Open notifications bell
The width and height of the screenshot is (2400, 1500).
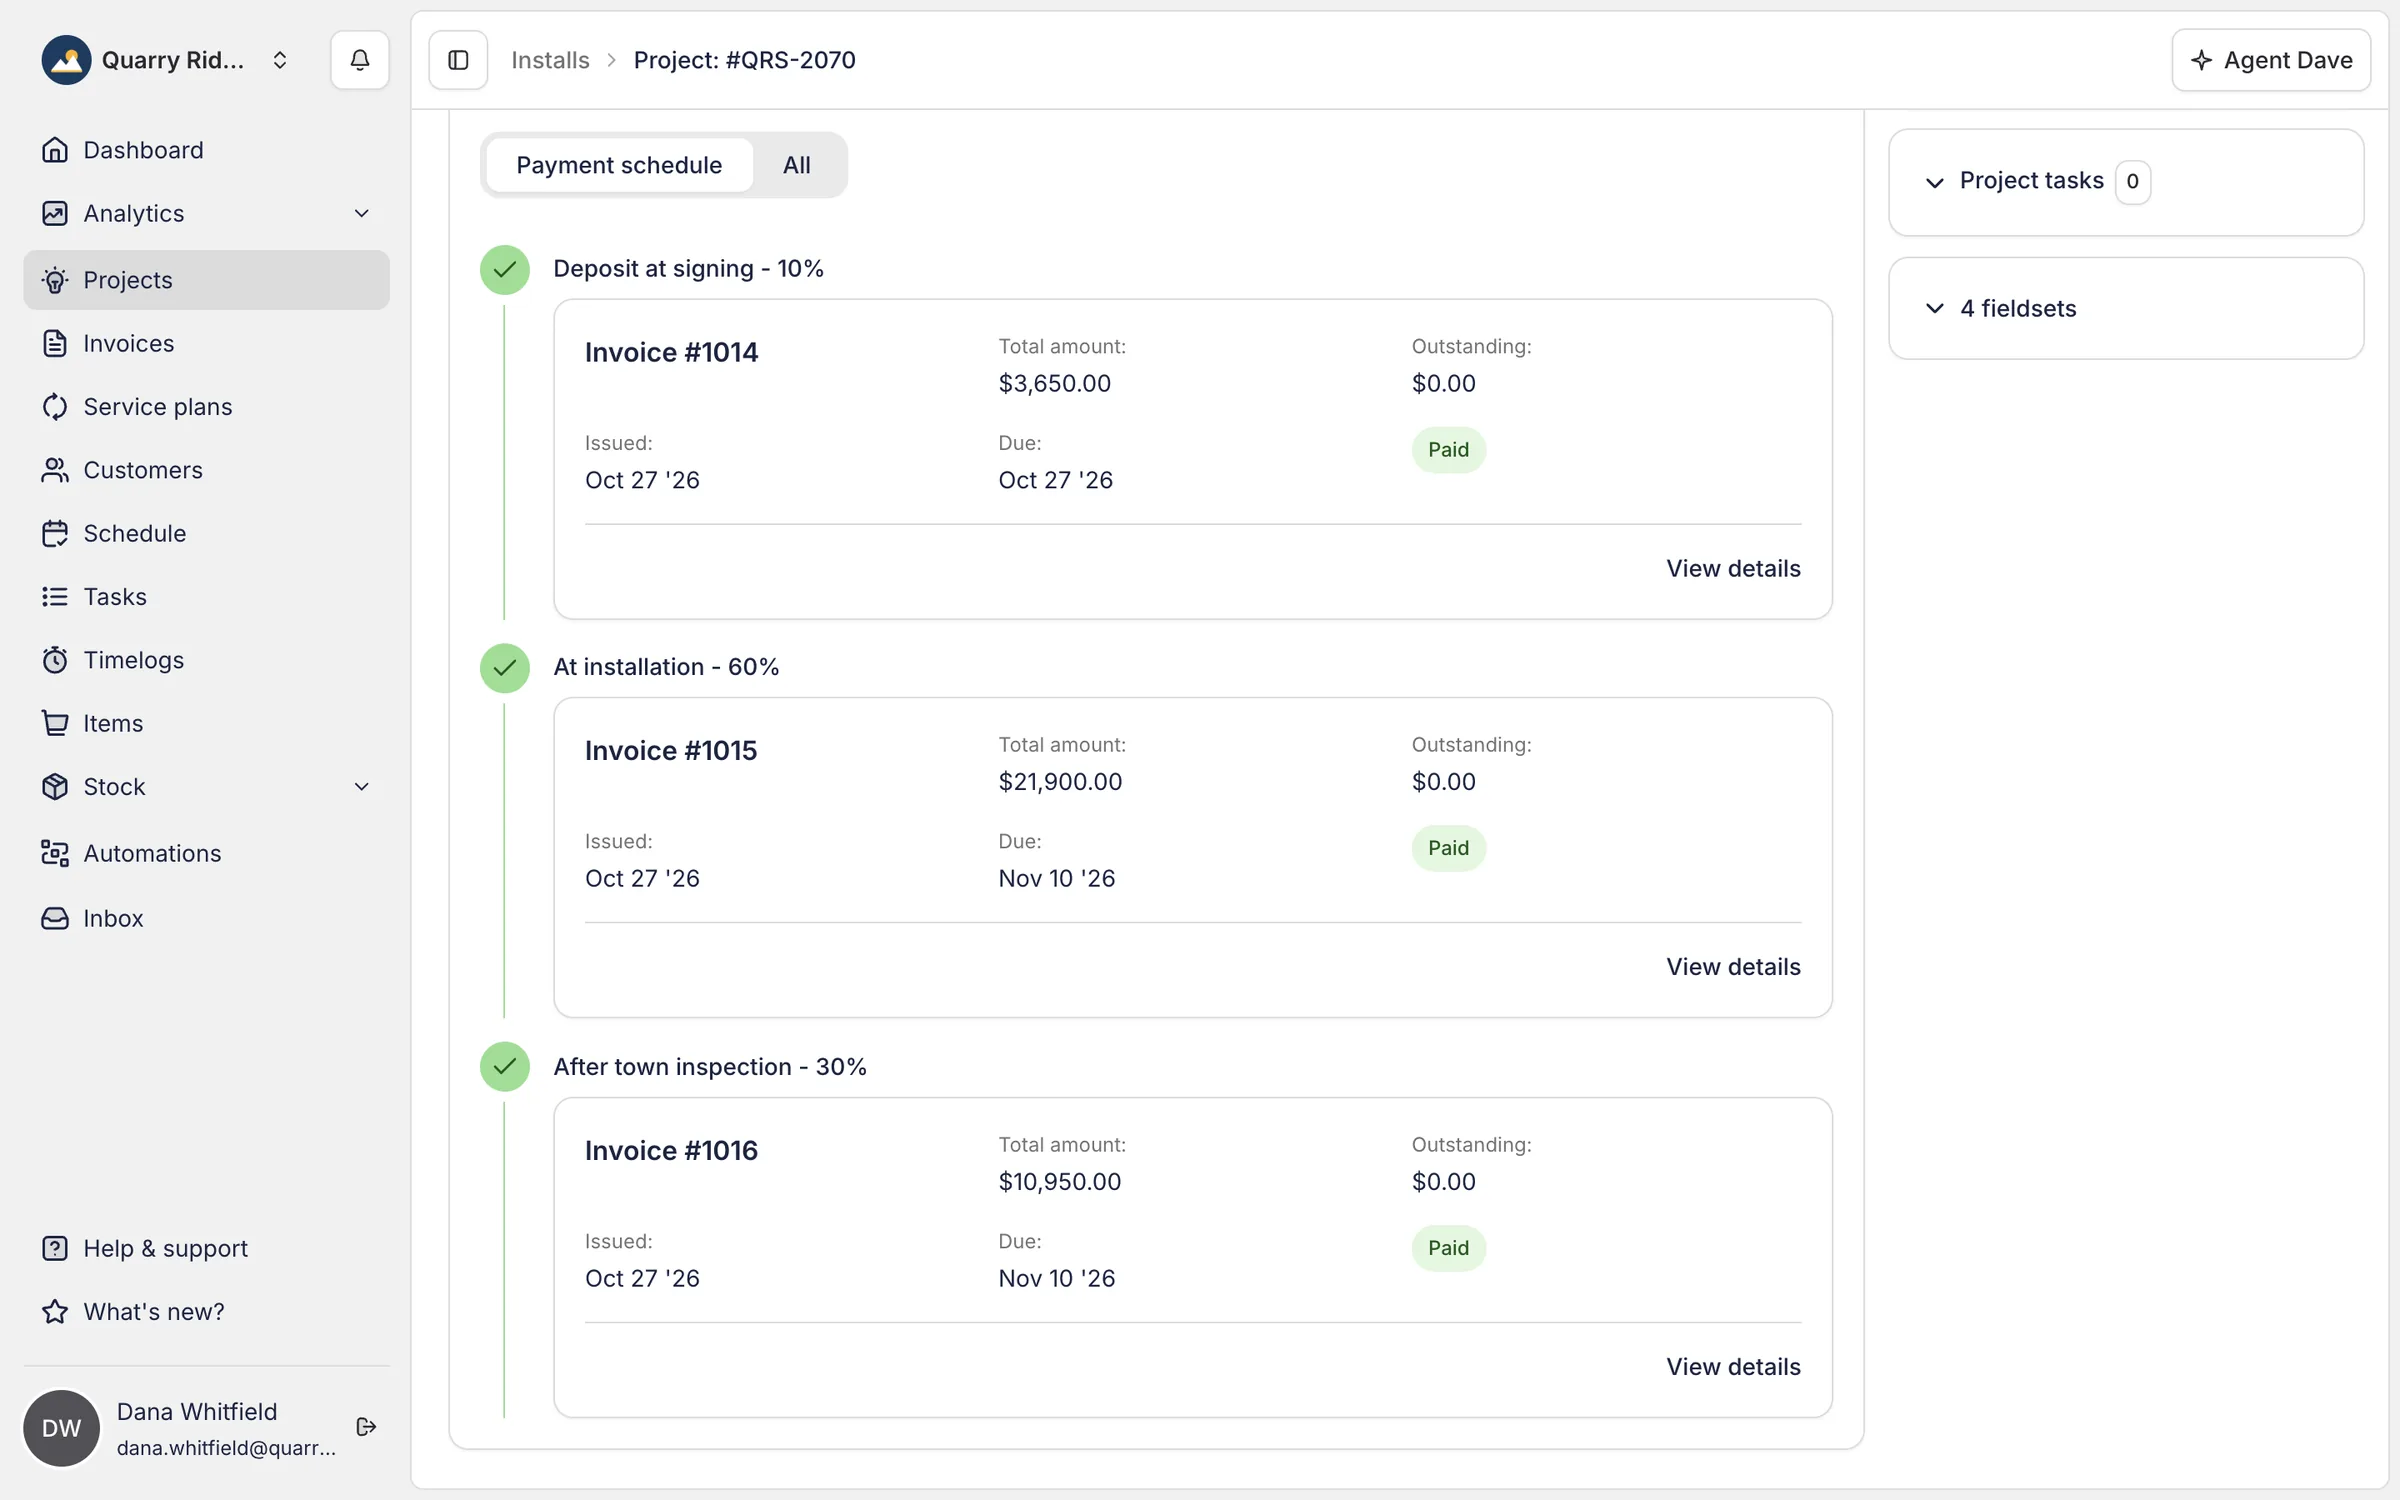click(x=360, y=60)
